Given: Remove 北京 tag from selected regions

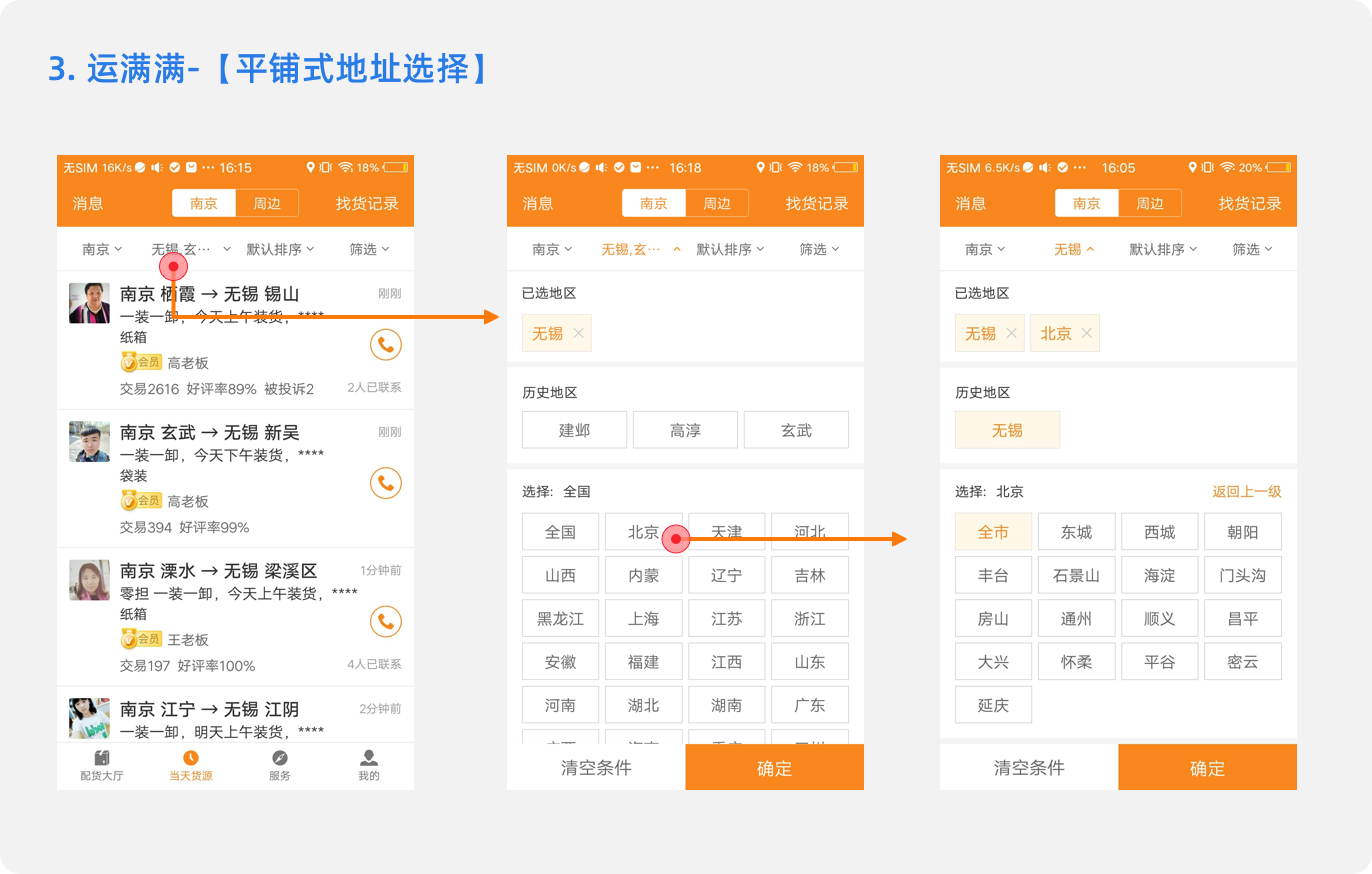Looking at the screenshot, I should point(1087,333).
